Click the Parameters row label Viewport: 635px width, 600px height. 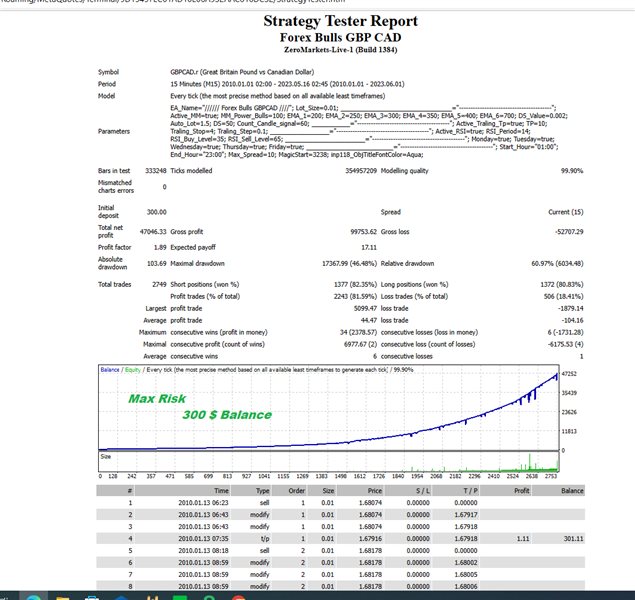[114, 131]
